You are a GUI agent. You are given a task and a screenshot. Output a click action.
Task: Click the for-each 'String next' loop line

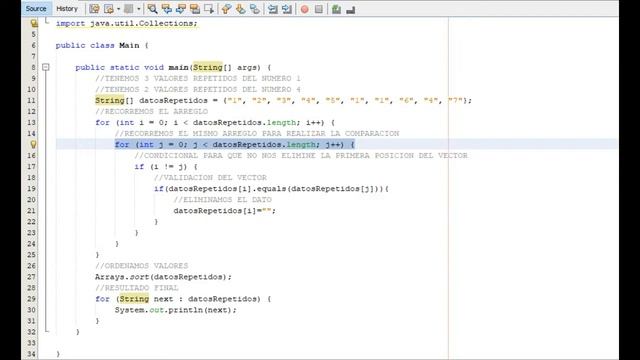(x=183, y=299)
